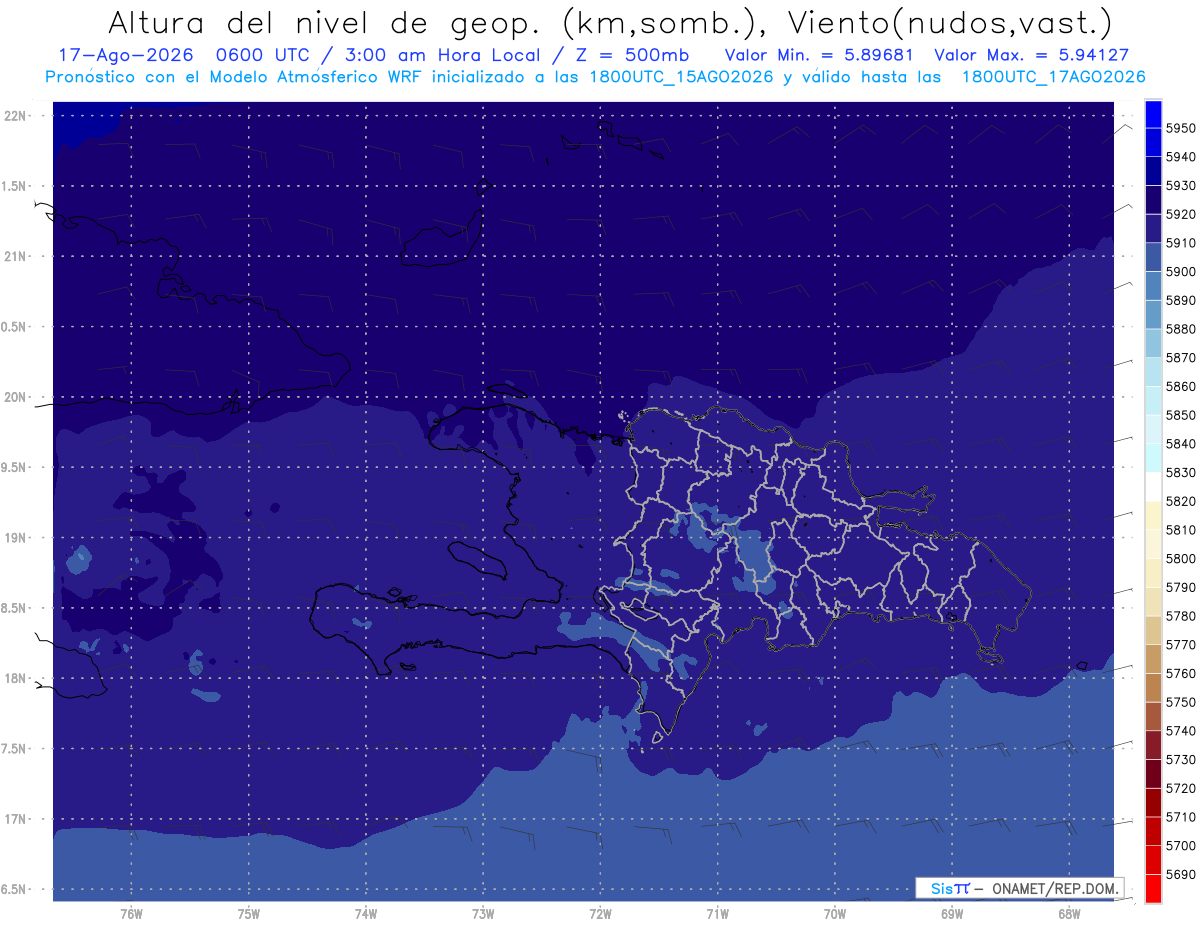Click latitude label '7.5N'

[x=15, y=749]
